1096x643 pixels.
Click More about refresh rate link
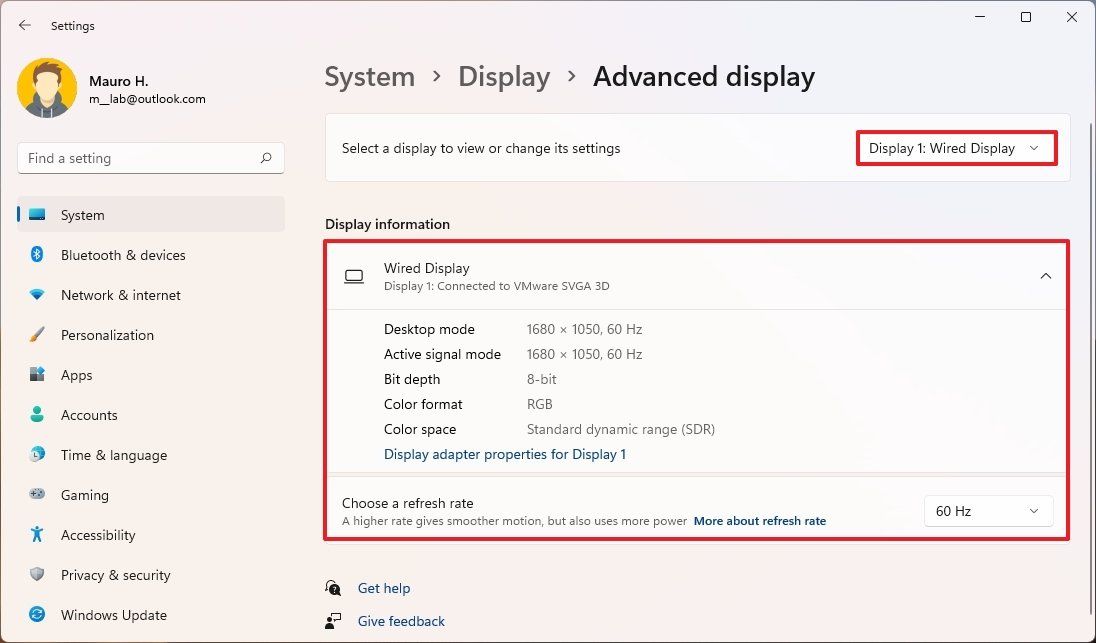(760, 520)
